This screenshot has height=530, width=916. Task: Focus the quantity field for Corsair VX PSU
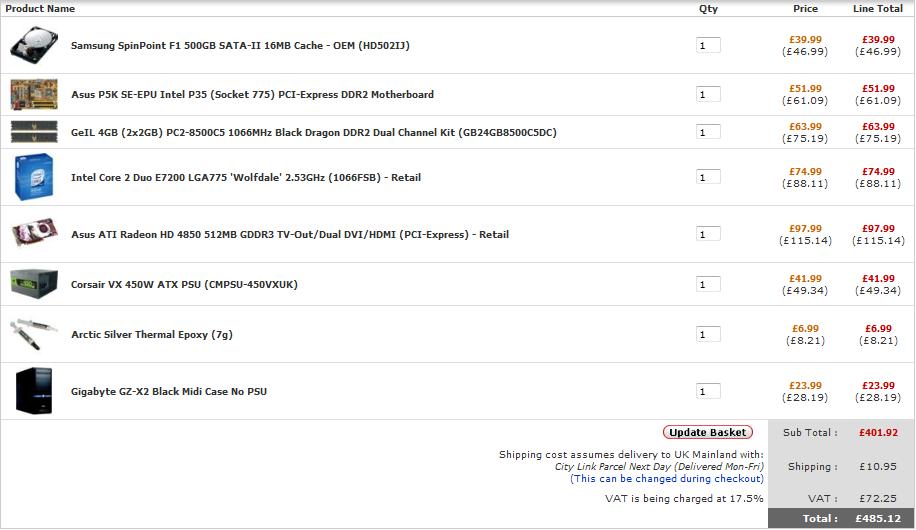click(708, 284)
